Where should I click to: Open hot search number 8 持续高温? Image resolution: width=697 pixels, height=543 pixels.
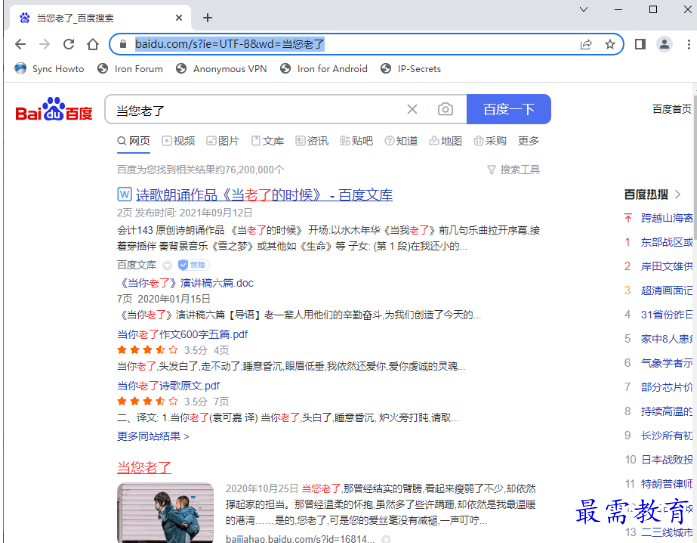click(666, 411)
